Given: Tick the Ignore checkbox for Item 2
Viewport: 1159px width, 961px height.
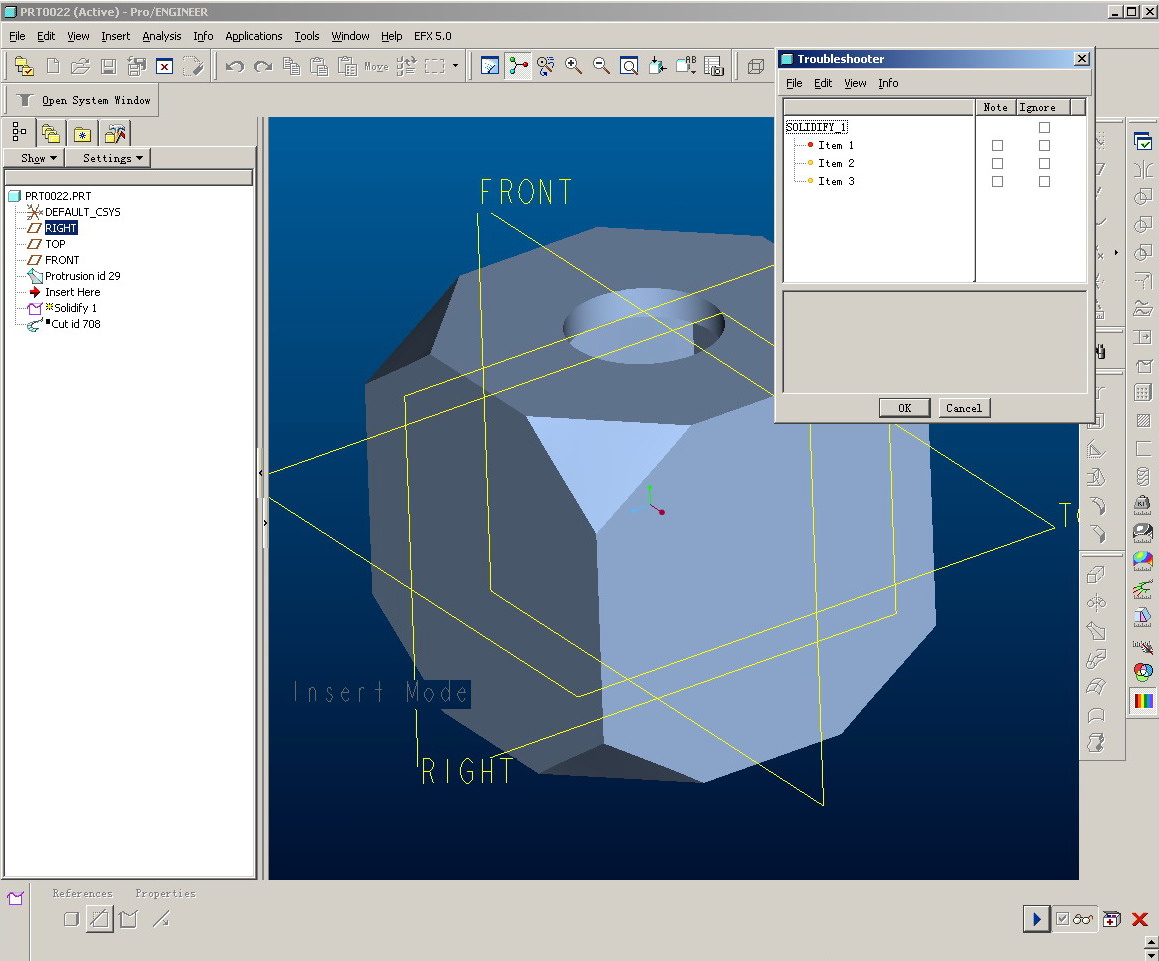Looking at the screenshot, I should tap(1044, 163).
